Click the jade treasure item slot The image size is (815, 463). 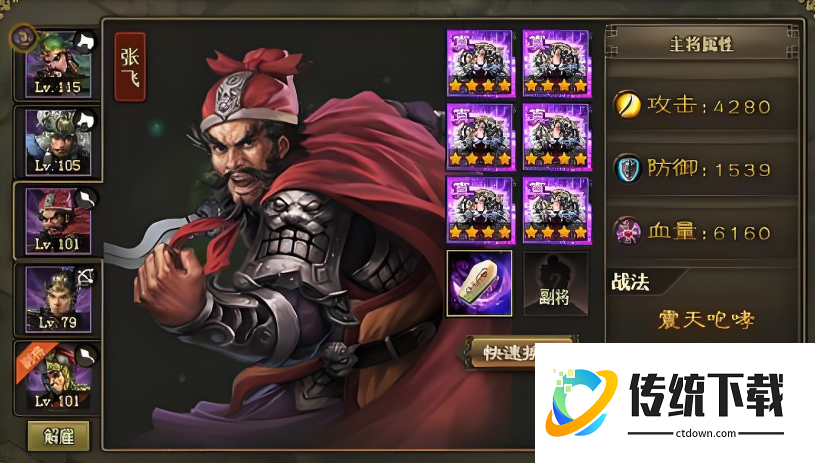479,283
